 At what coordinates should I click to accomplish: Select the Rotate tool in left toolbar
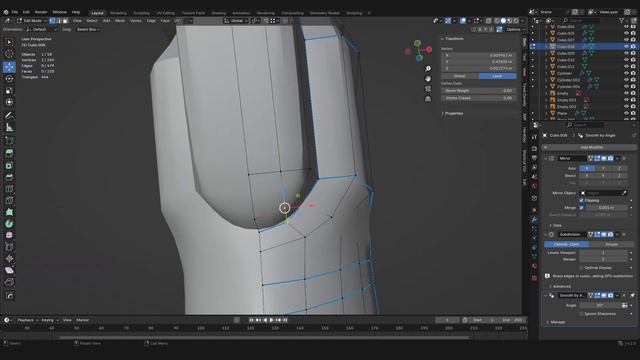[x=9, y=78]
